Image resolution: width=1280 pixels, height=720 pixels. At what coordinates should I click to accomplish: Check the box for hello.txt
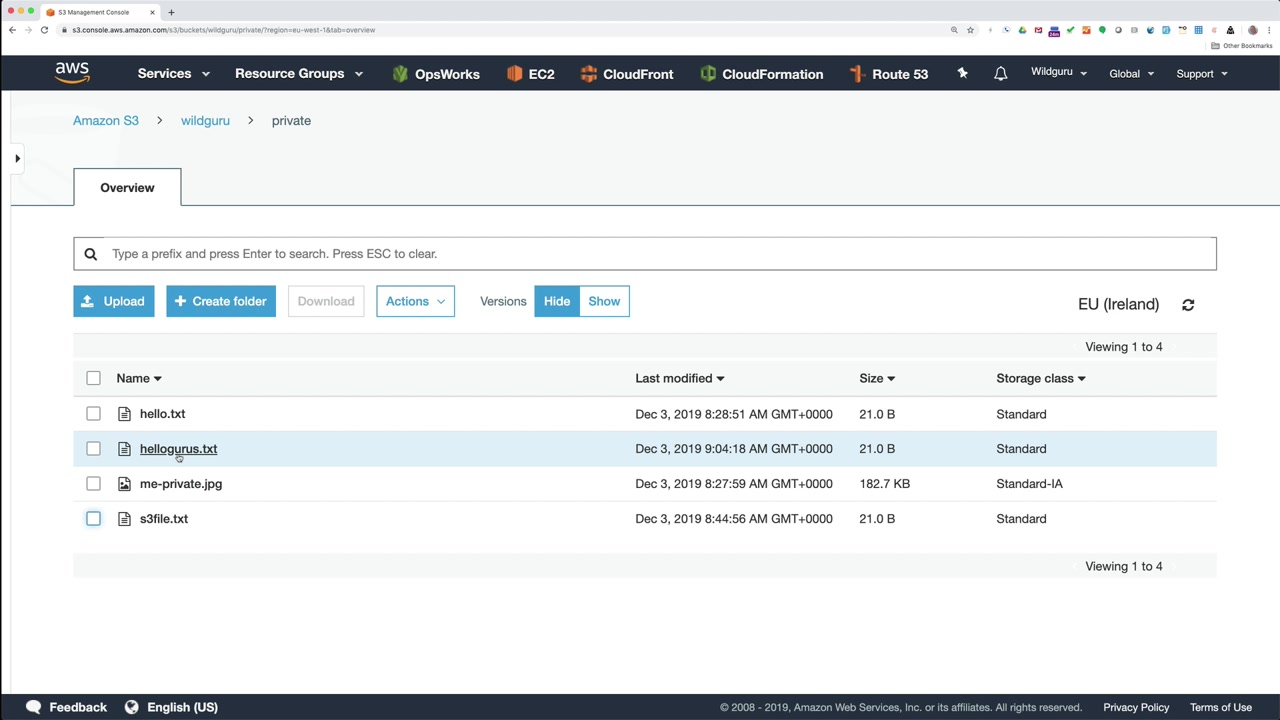point(93,414)
